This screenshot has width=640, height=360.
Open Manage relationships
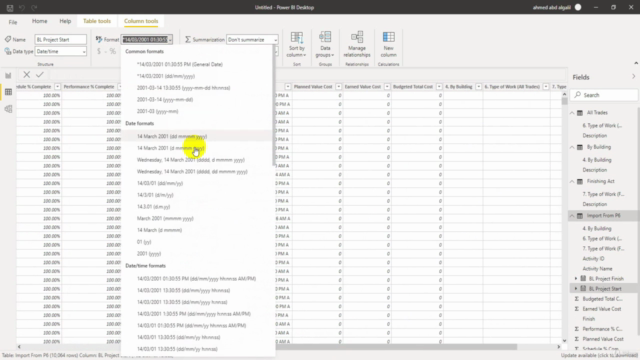pyautogui.click(x=357, y=44)
